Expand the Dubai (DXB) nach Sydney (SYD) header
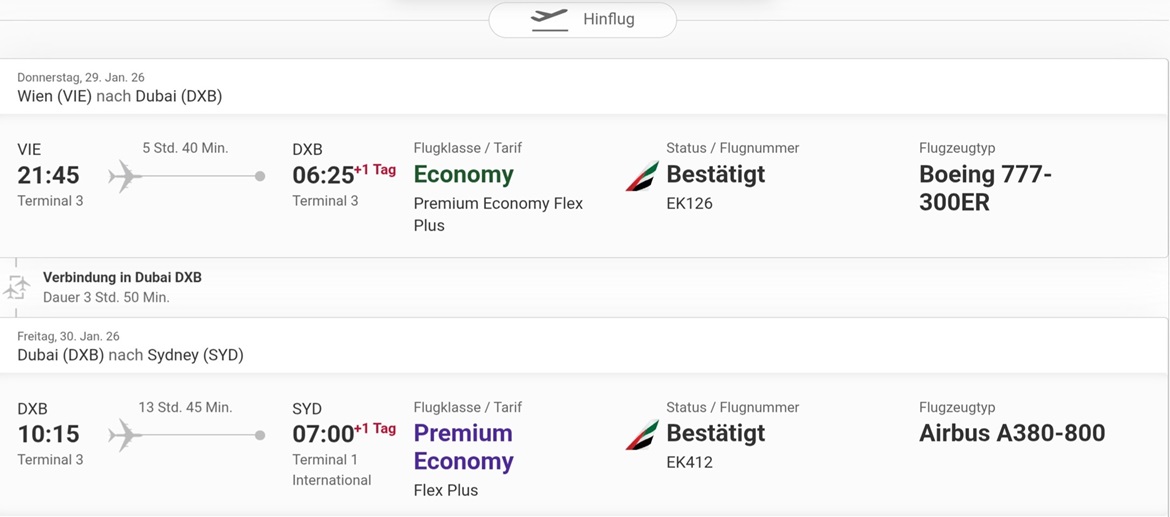 [x=130, y=355]
